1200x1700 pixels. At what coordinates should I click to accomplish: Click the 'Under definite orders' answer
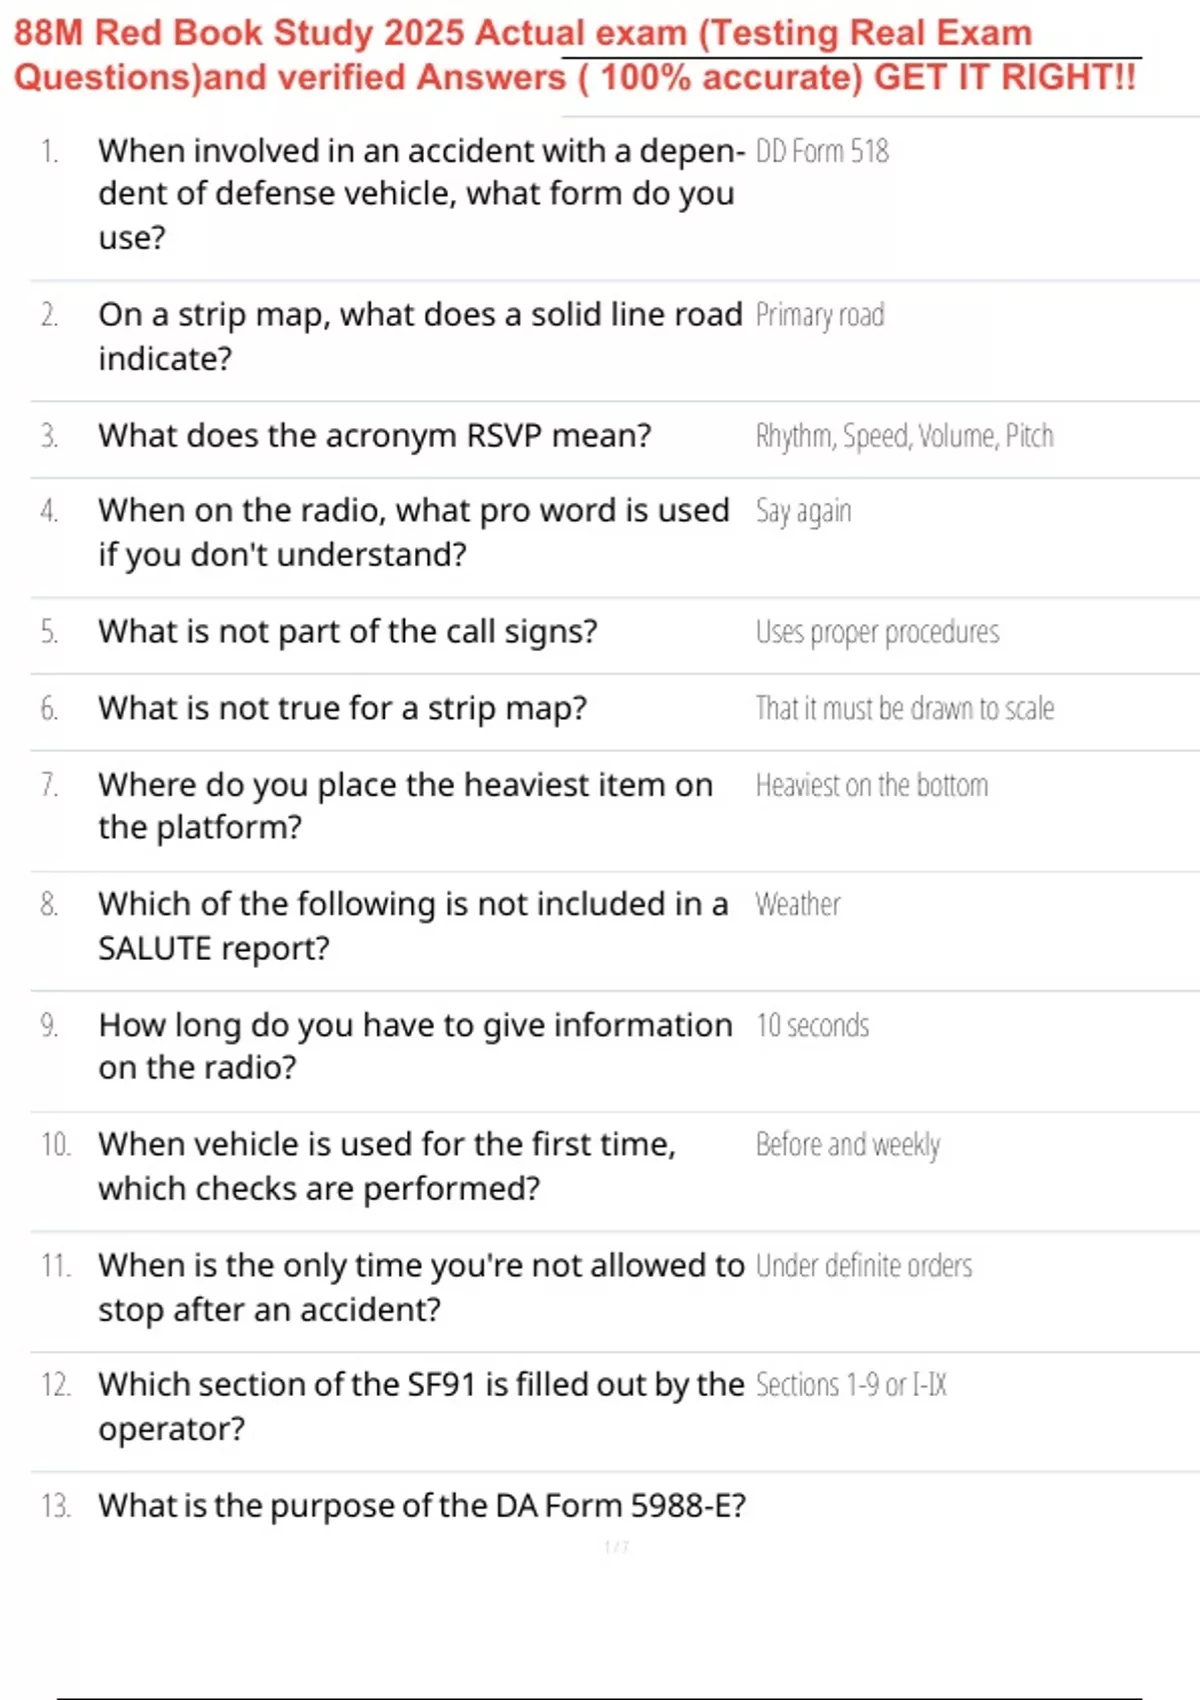pyautogui.click(x=864, y=1266)
